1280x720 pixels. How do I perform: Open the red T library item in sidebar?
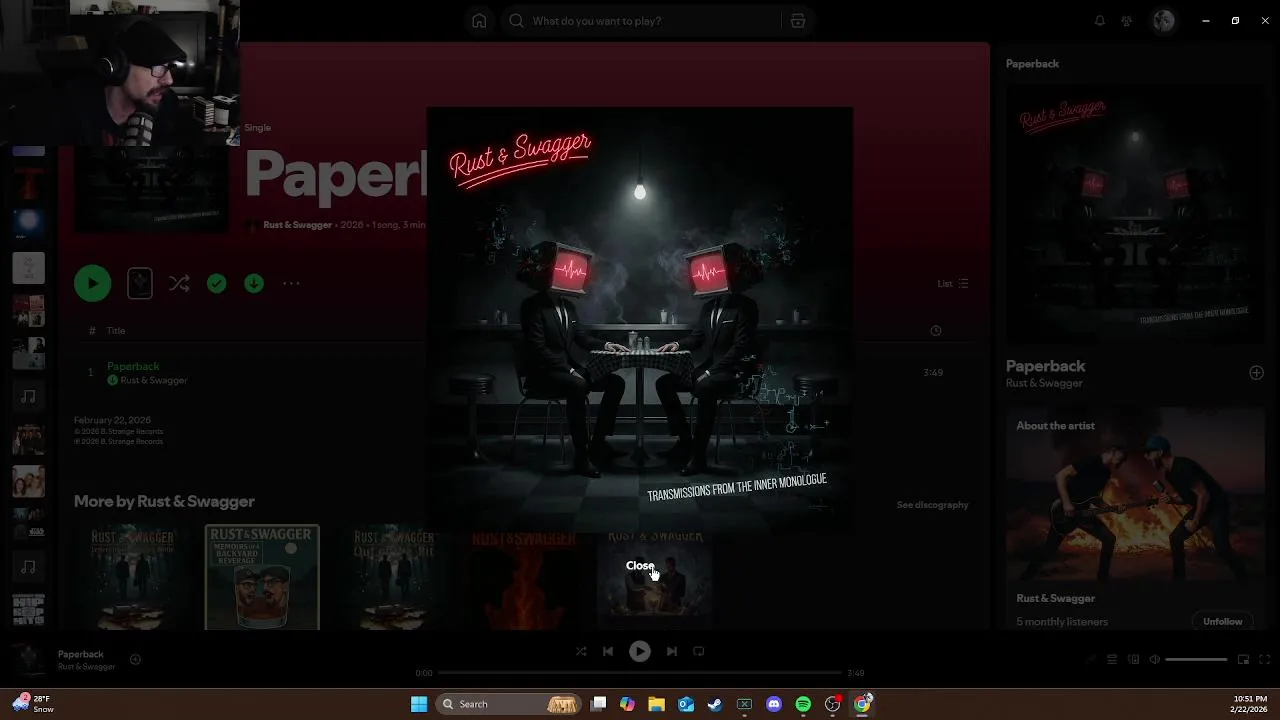[x=28, y=186]
